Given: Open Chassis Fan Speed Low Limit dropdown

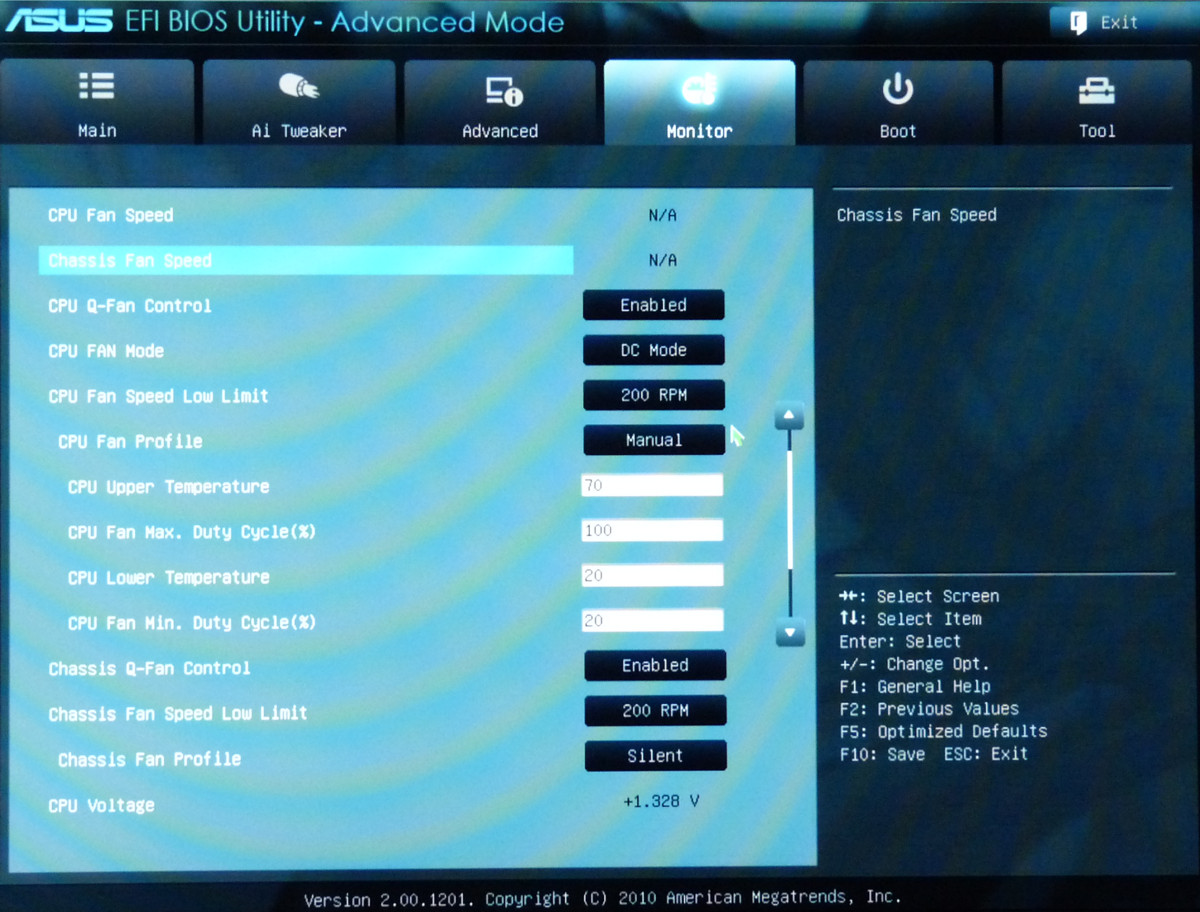Looking at the screenshot, I should (x=655, y=711).
